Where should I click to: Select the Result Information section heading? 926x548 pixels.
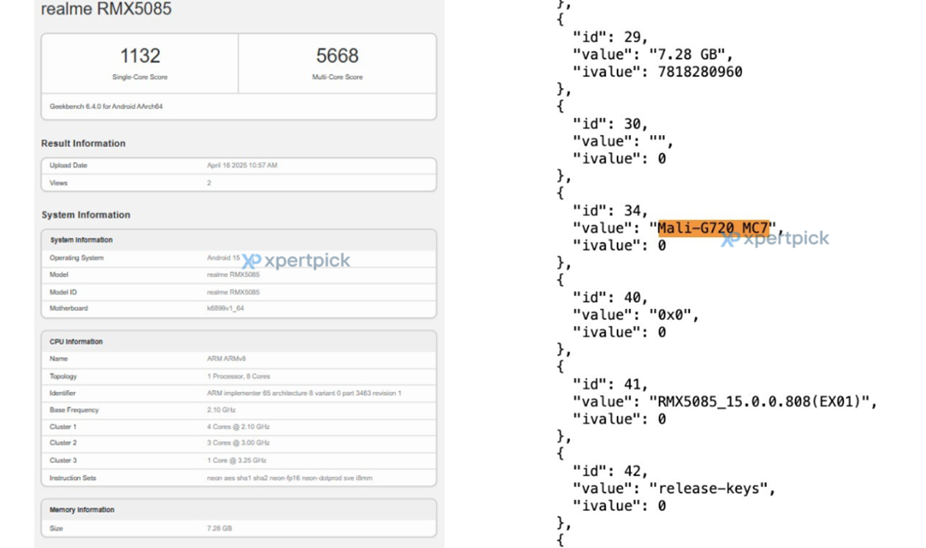83,144
